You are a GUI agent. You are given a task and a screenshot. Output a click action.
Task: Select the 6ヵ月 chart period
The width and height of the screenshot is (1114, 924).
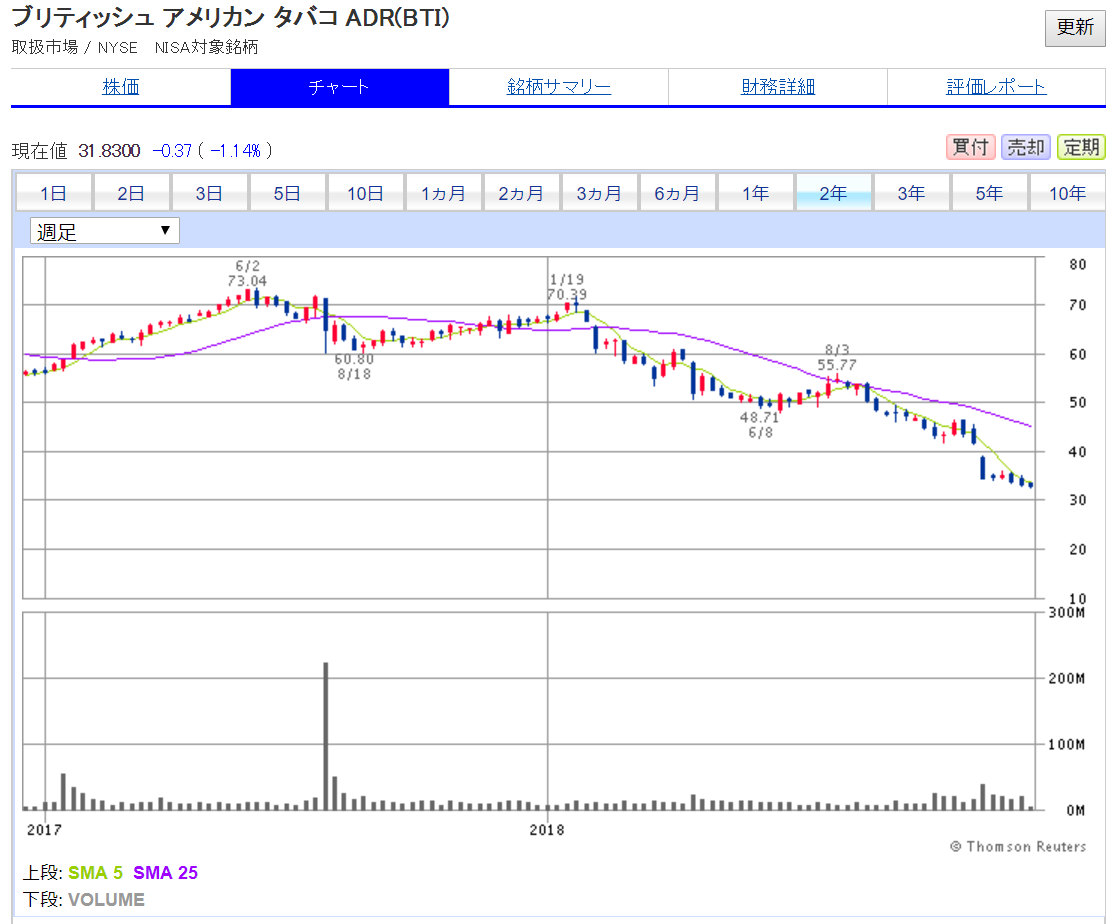[x=677, y=193]
